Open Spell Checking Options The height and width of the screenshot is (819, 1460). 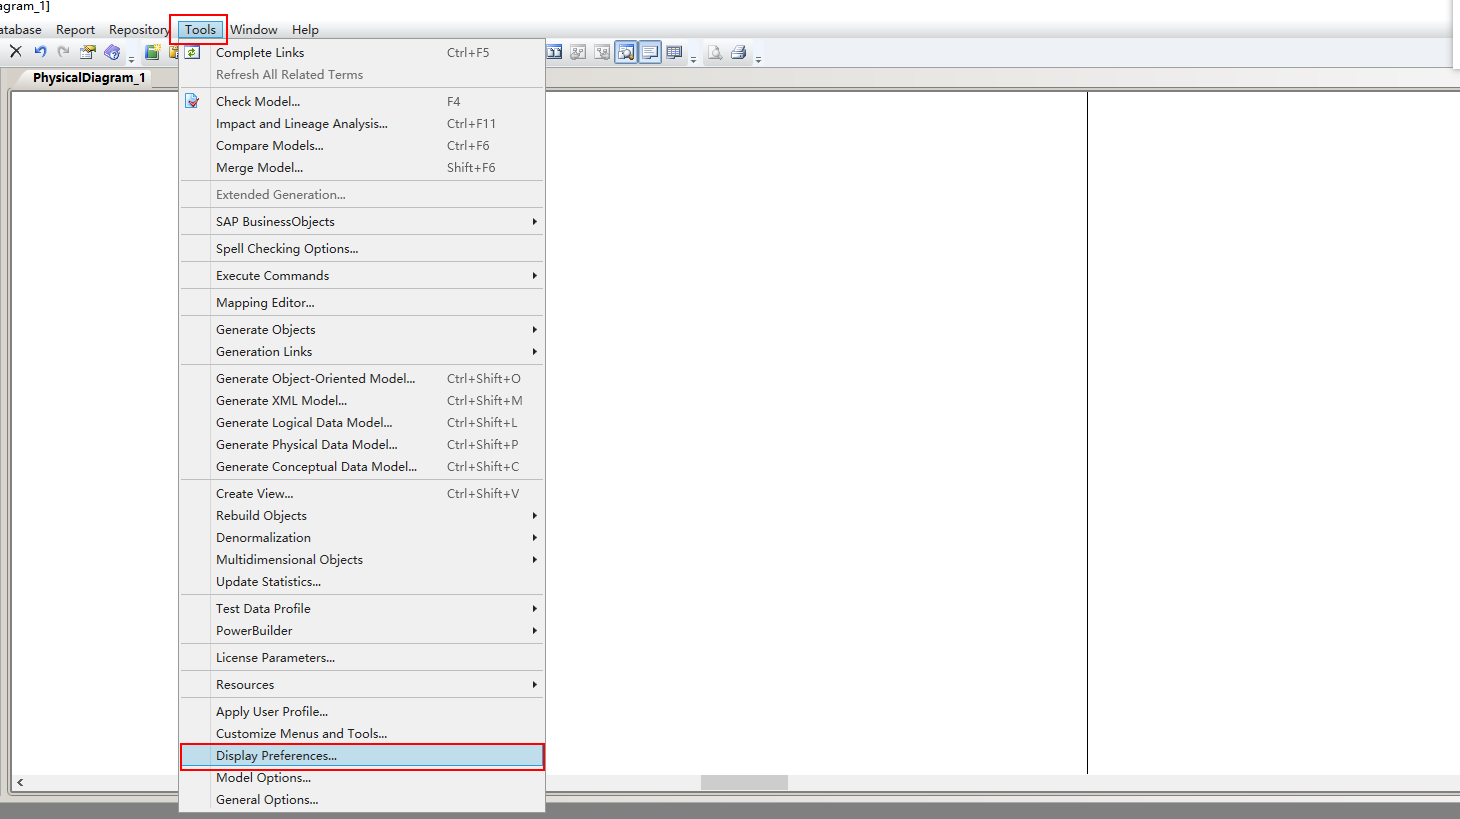click(x=362, y=249)
